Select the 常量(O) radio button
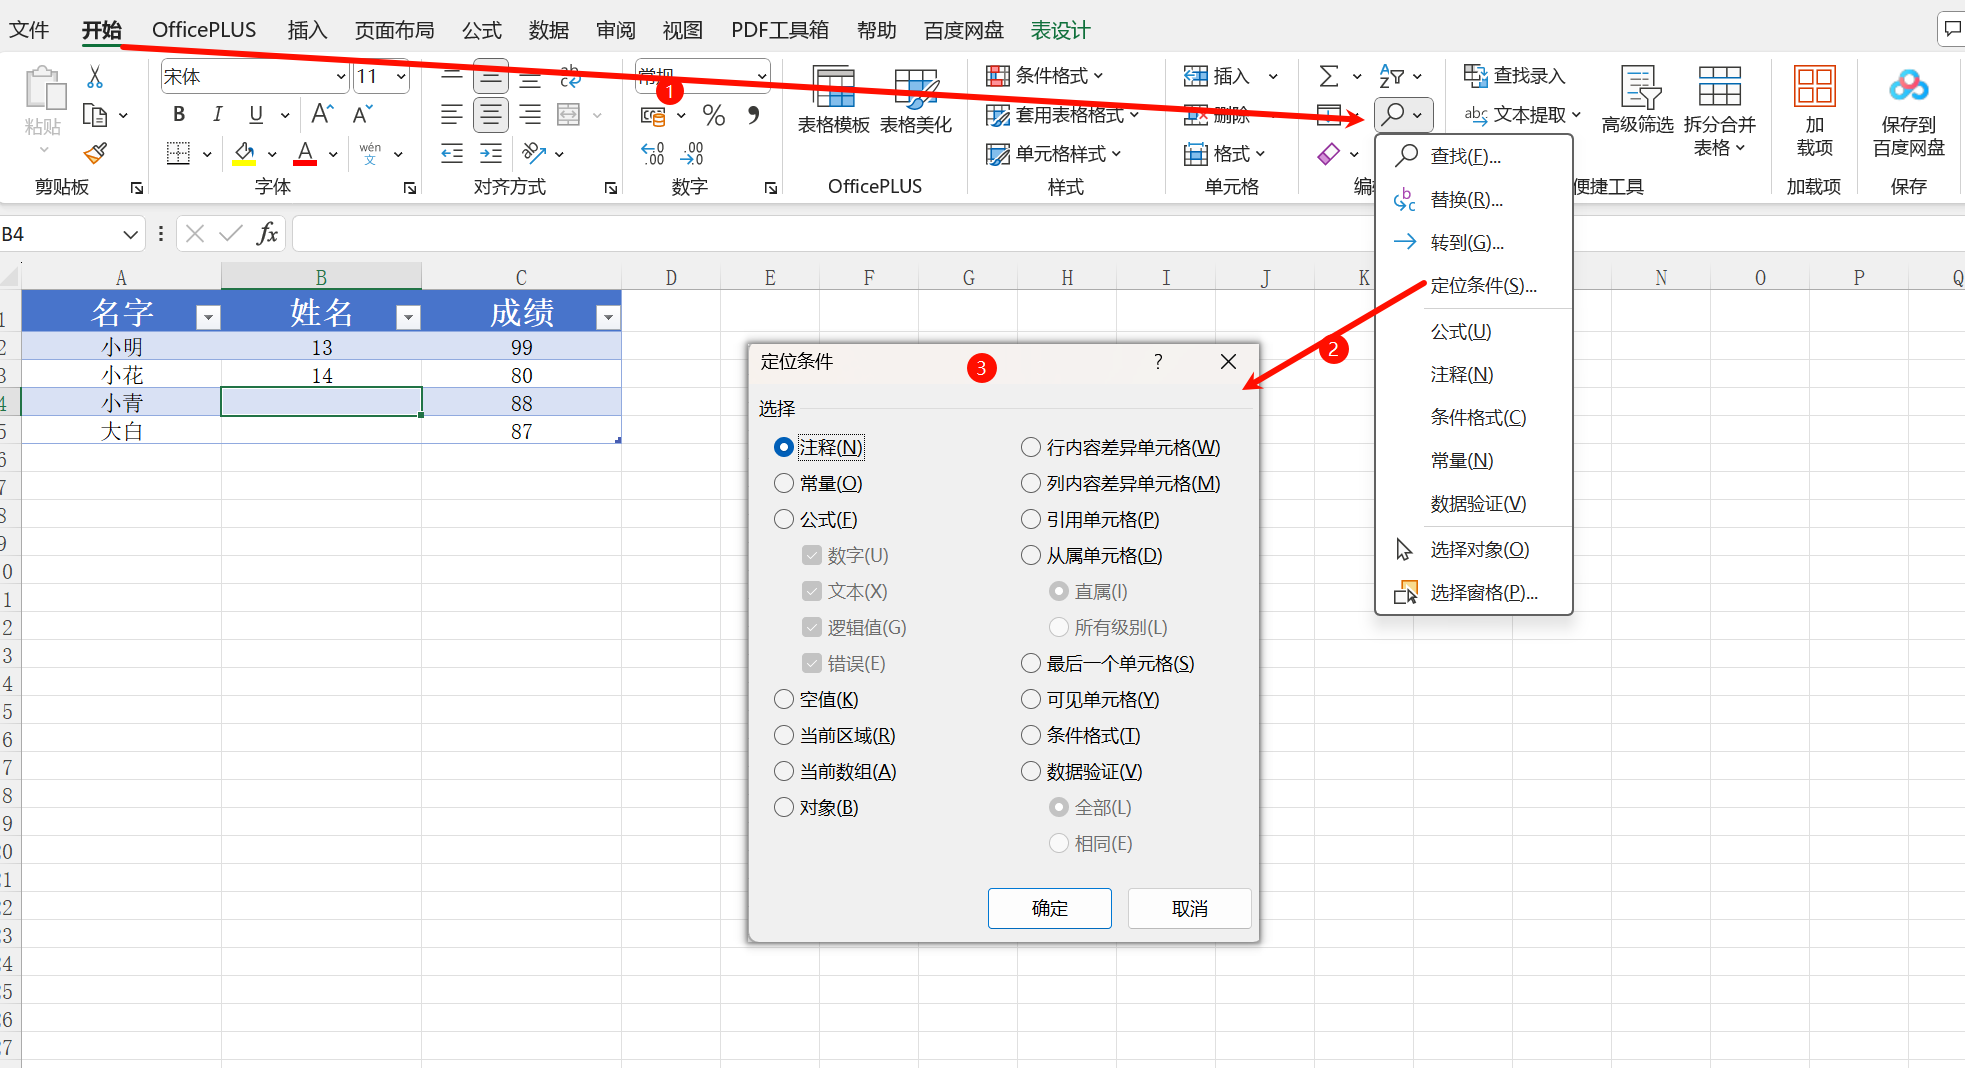The image size is (1965, 1068). (x=784, y=484)
